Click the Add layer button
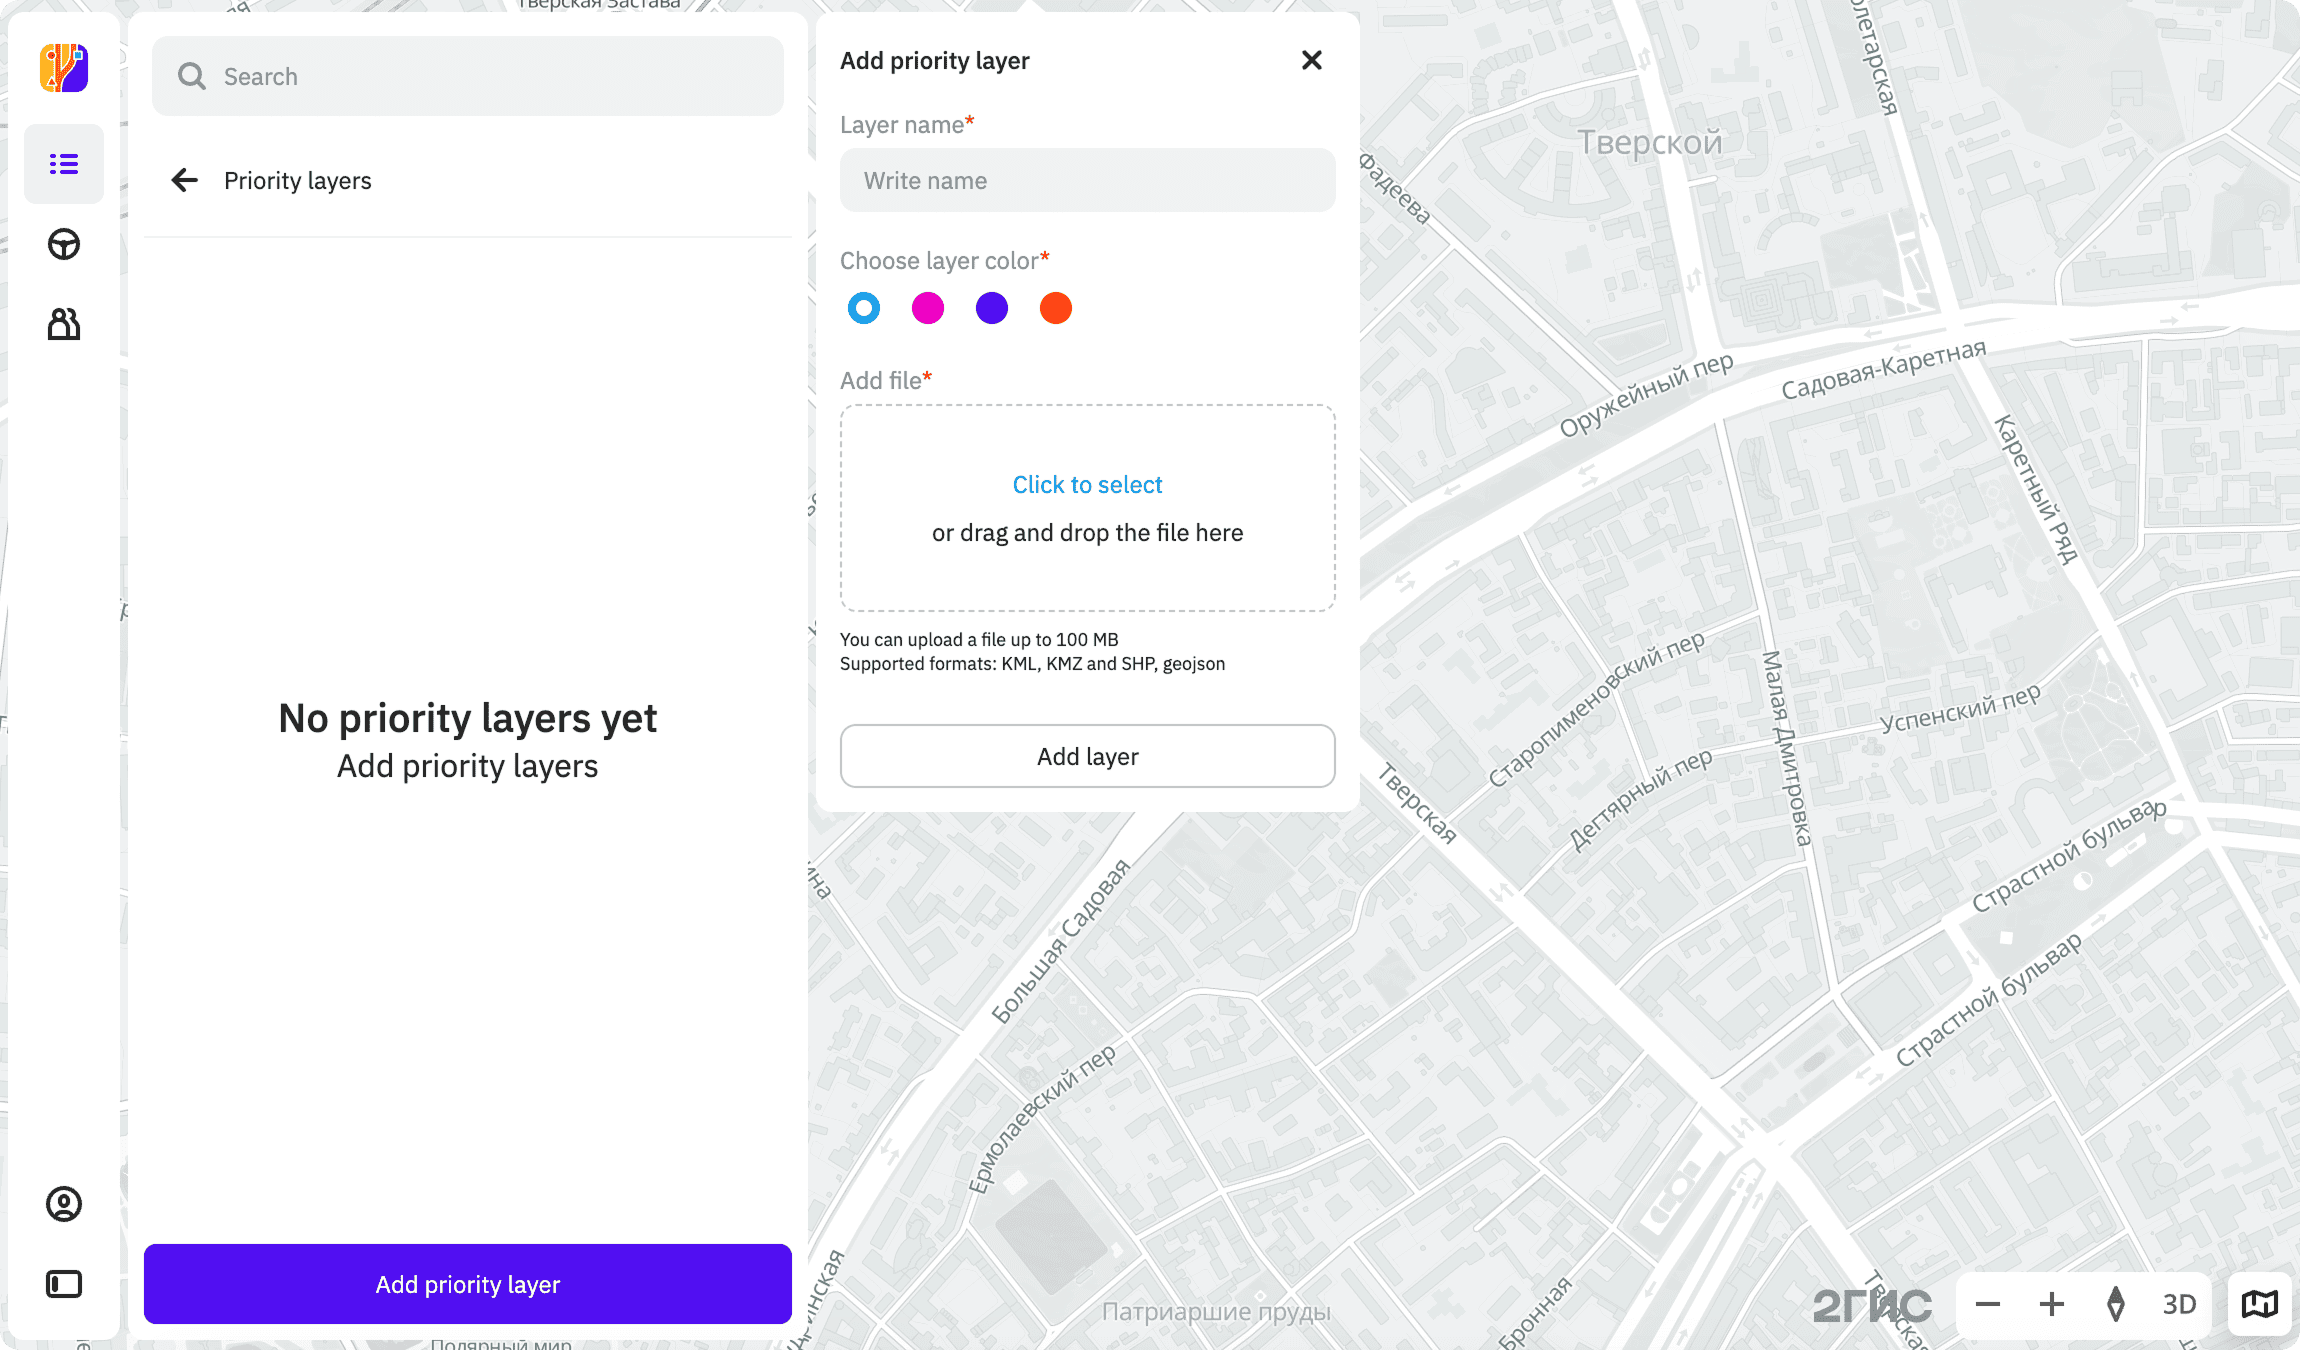This screenshot has width=2300, height=1350. click(x=1088, y=756)
